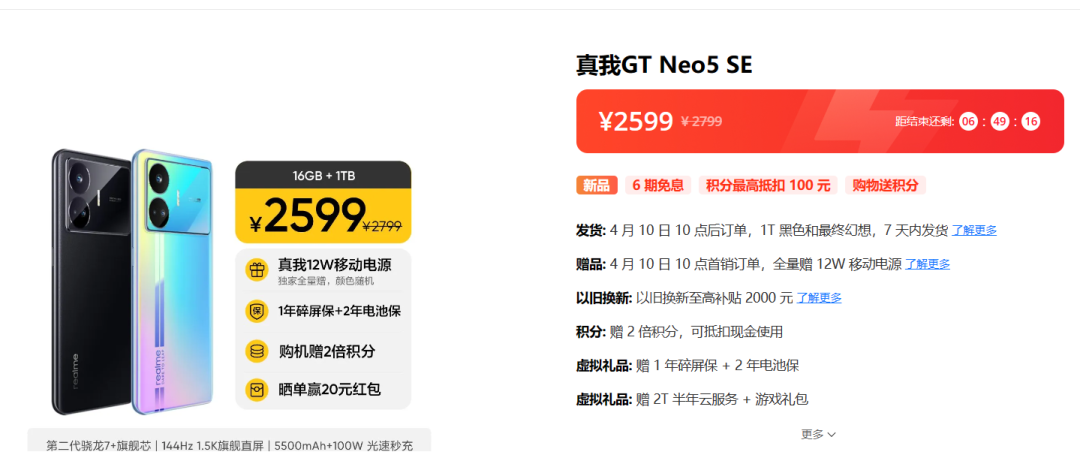Open 了解更多 link for gift details
Image resolution: width=1080 pixels, height=467 pixels.
(x=928, y=264)
